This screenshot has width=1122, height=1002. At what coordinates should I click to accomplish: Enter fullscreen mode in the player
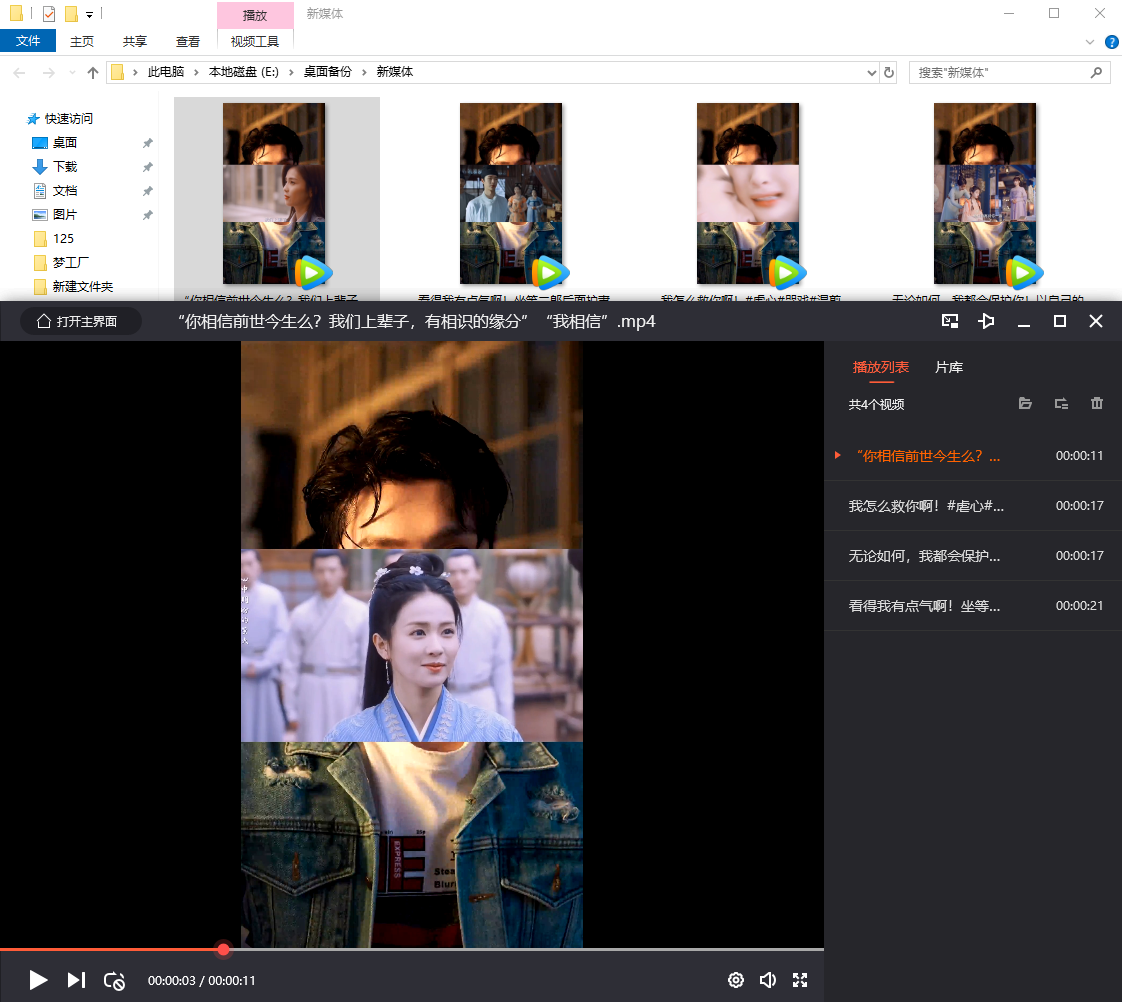pos(800,980)
